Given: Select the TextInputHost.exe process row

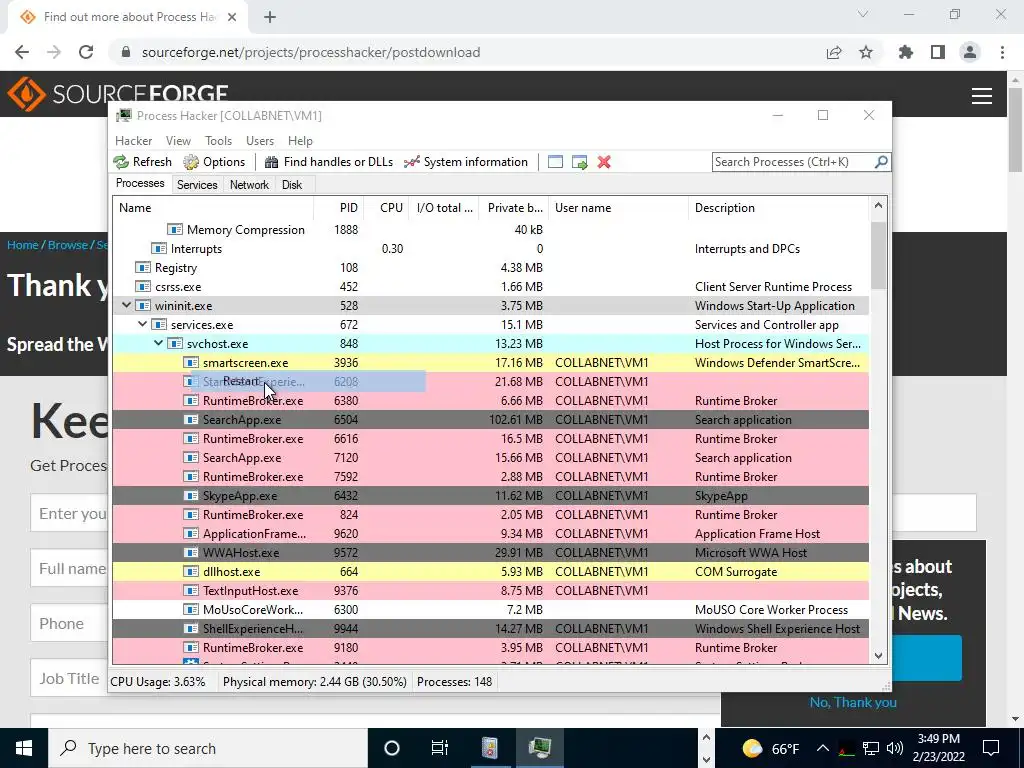Looking at the screenshot, I should click(490, 590).
